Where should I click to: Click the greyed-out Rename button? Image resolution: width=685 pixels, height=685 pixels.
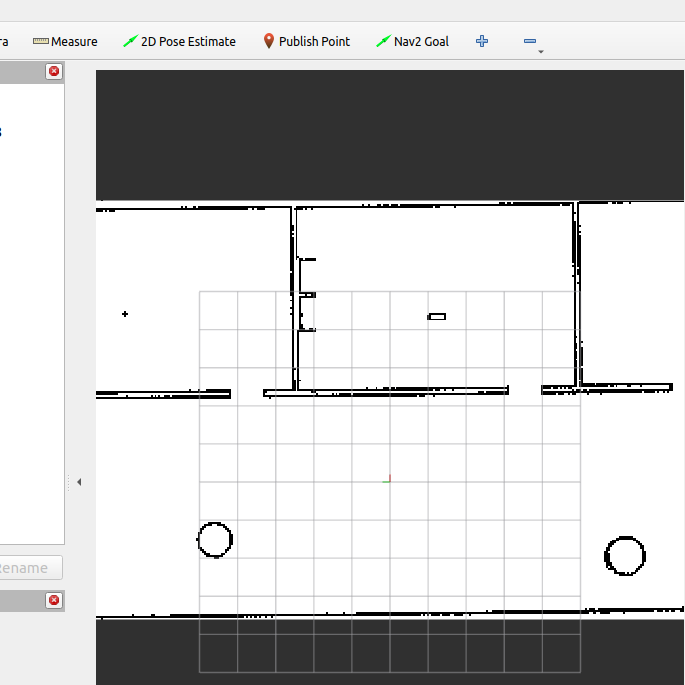[x=31, y=567]
